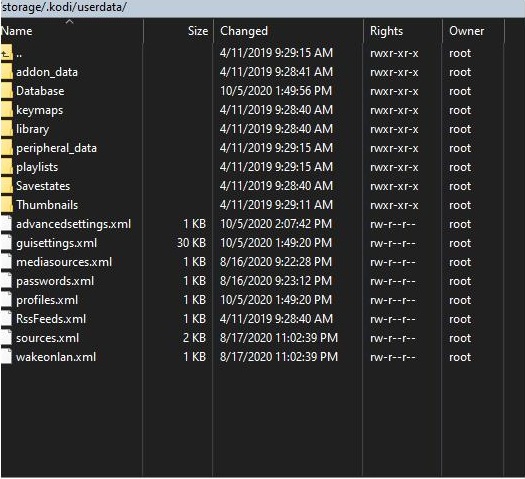Select the Database folder name
The height and width of the screenshot is (479, 525).
[x=40, y=91]
